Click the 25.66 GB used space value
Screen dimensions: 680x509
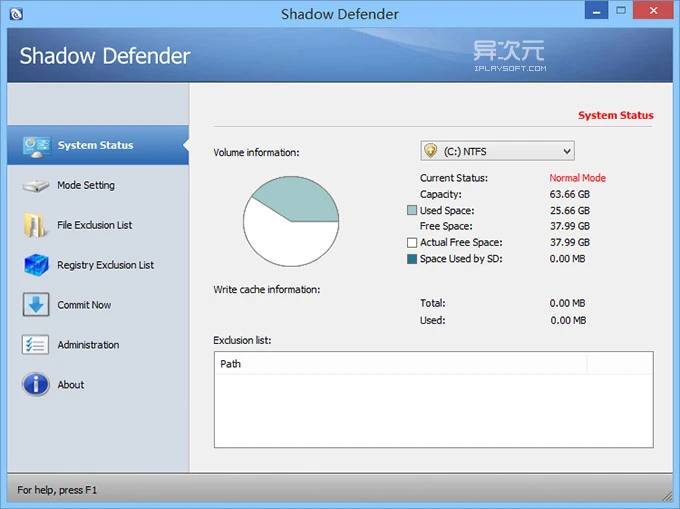click(570, 210)
